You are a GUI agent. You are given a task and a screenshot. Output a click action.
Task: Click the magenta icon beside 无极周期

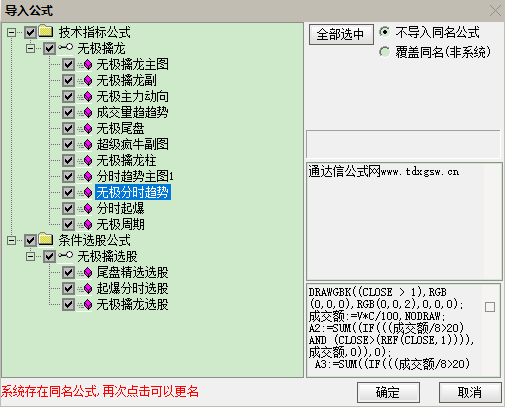87,224
